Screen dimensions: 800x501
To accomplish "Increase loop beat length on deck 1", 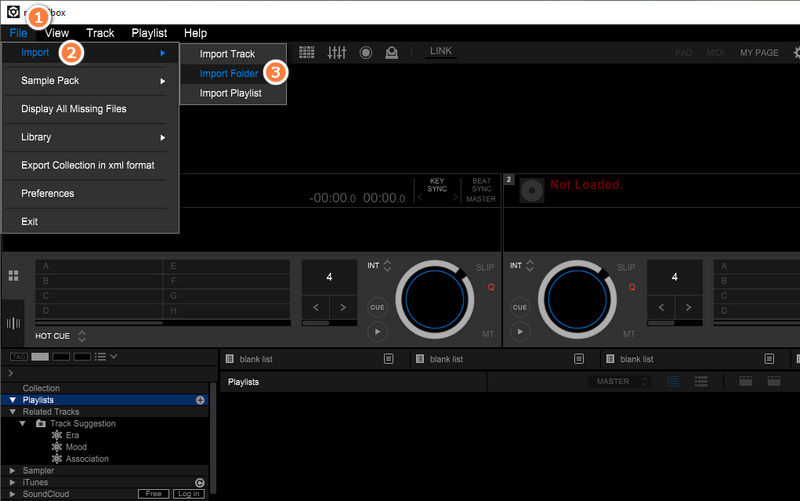I will click(343, 307).
